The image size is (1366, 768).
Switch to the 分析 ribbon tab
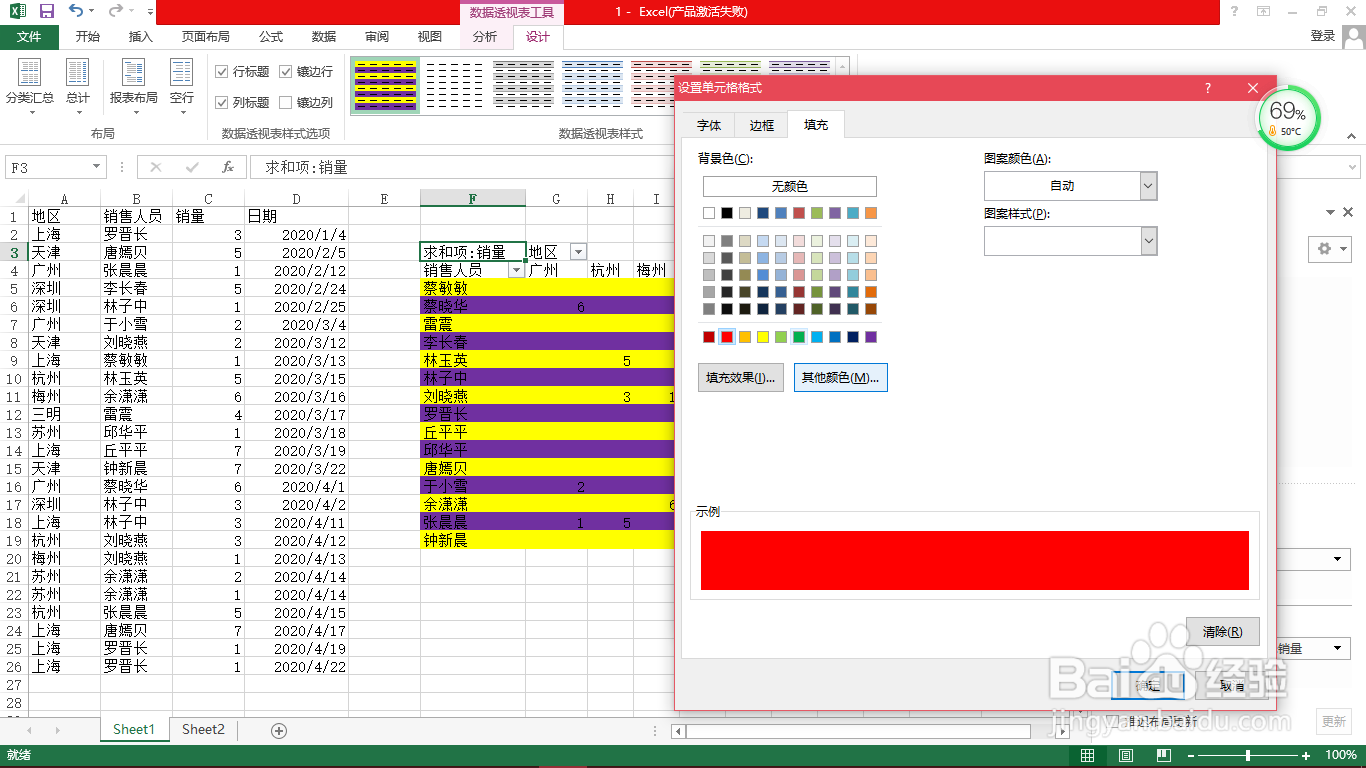pyautogui.click(x=485, y=37)
